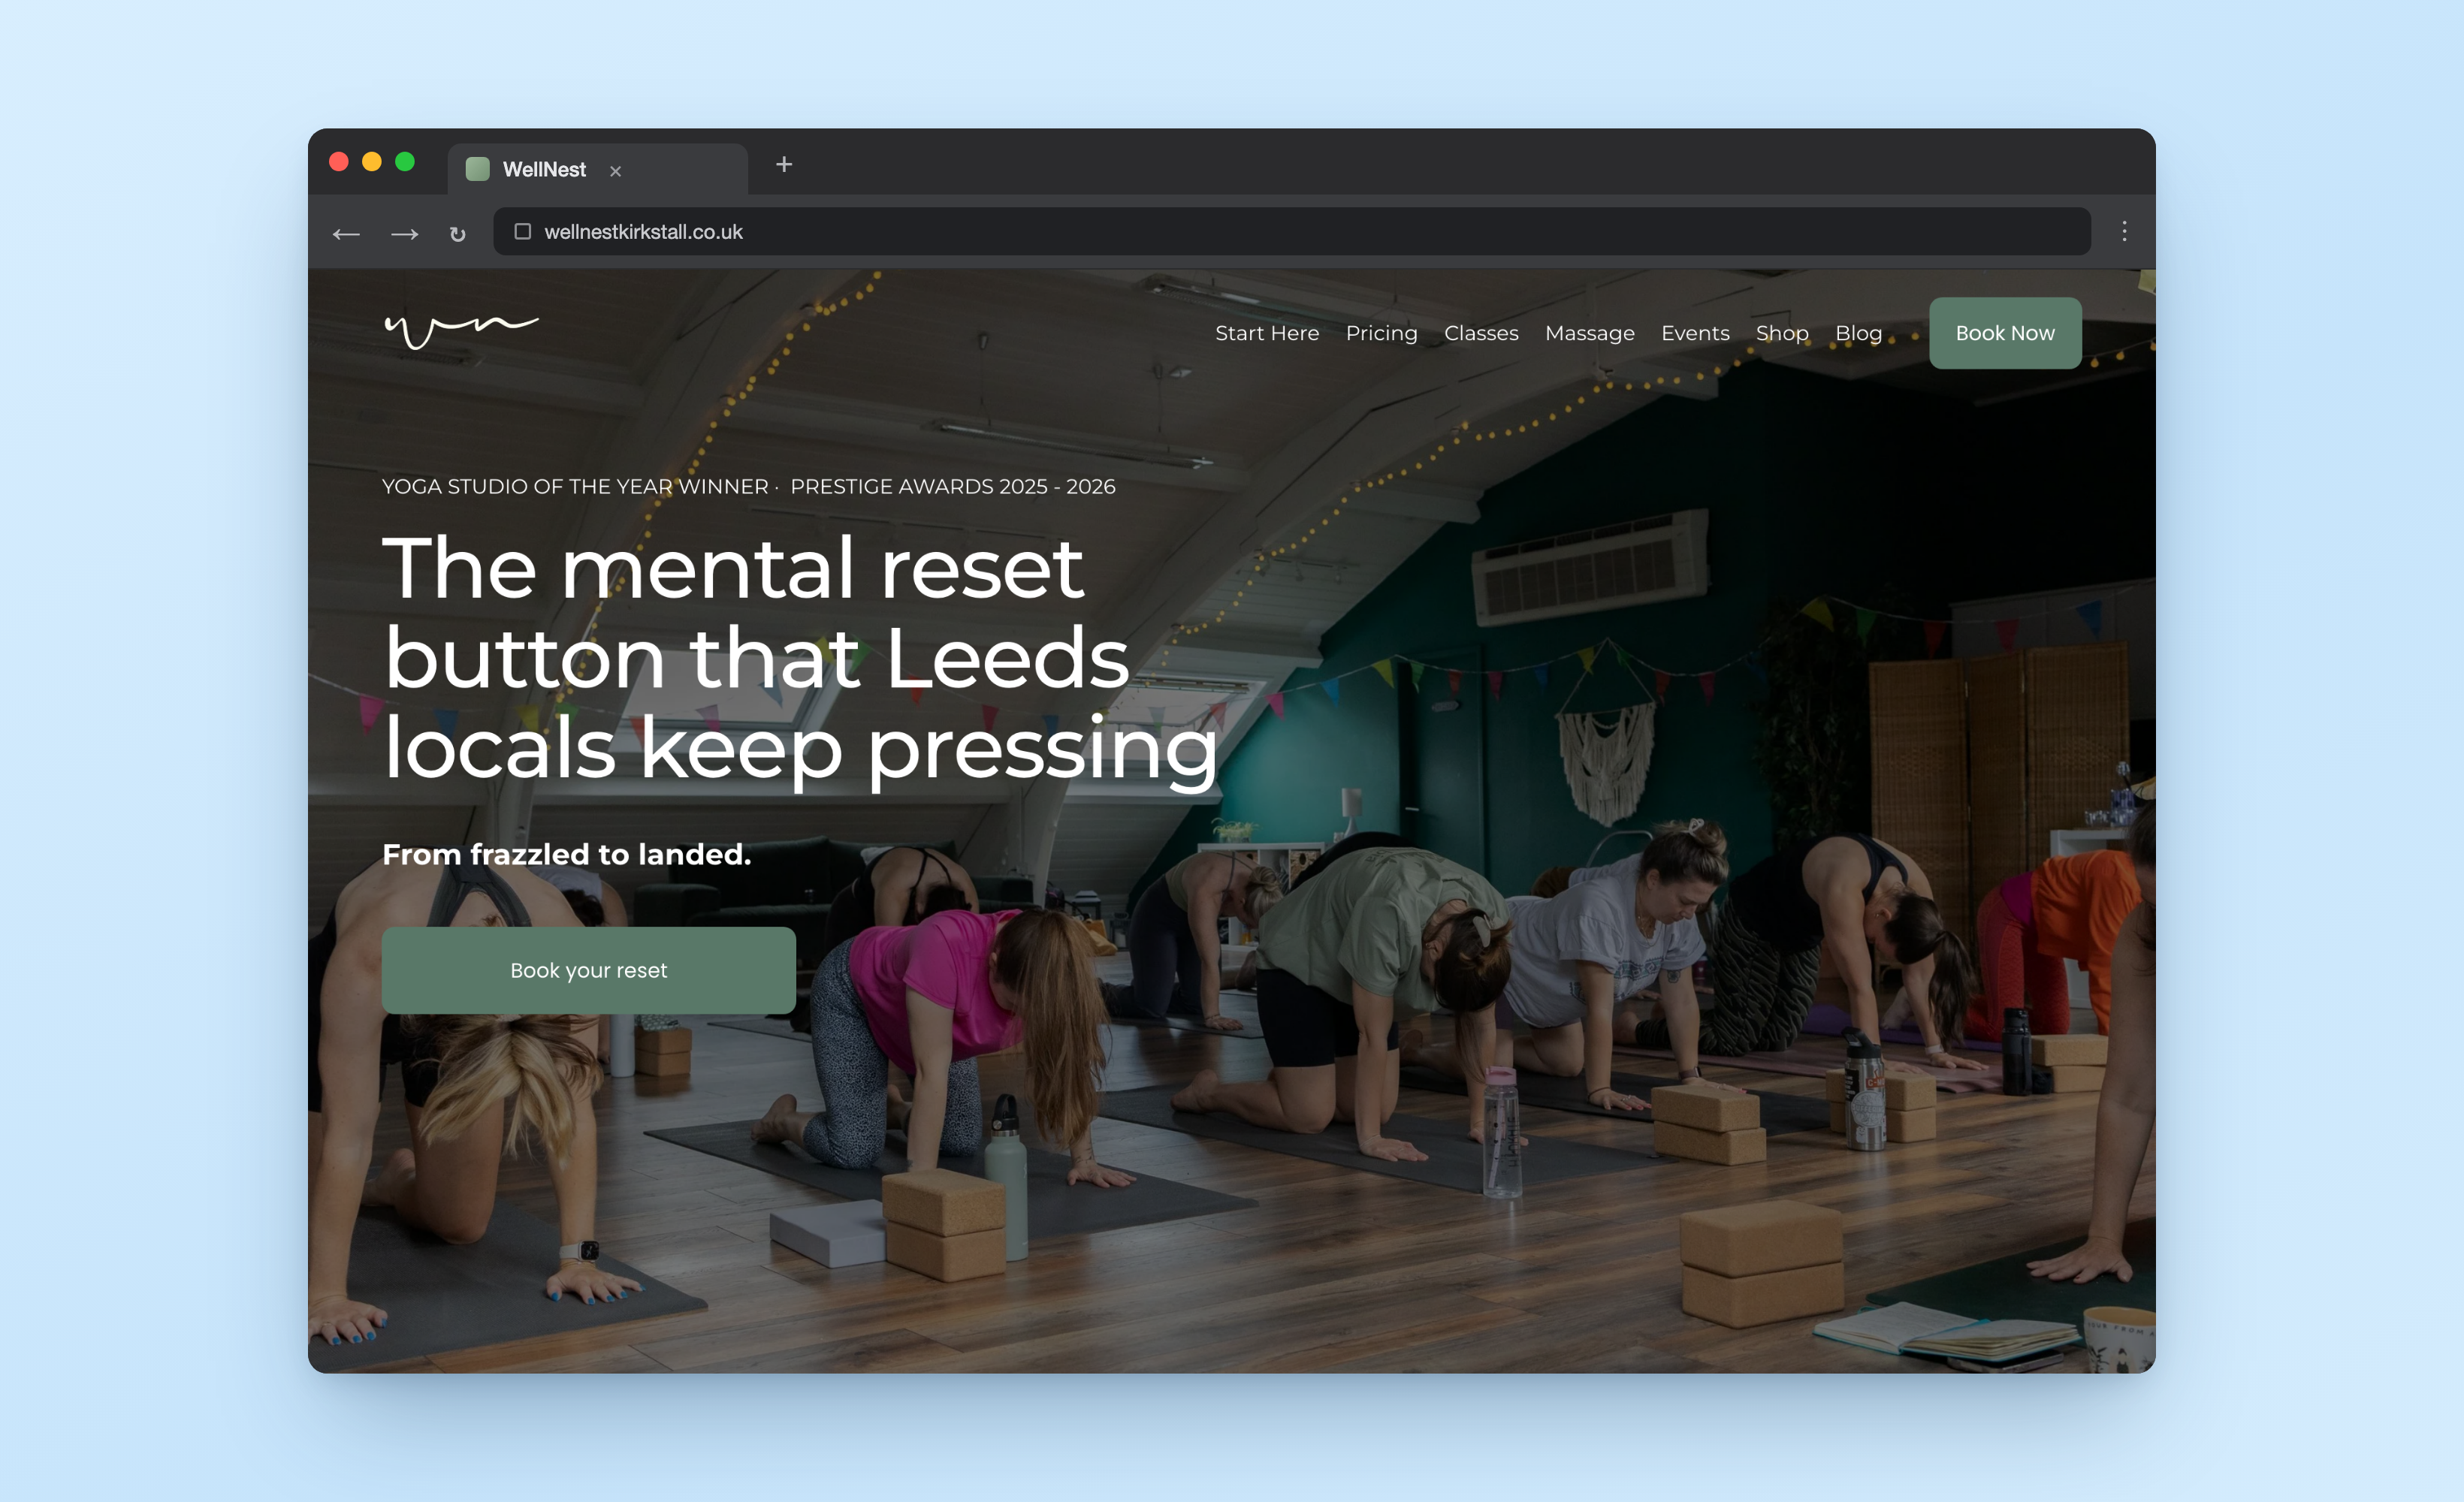This screenshot has width=2464, height=1502.
Task: Open the browser three-dot menu
Action: pos(2124,232)
